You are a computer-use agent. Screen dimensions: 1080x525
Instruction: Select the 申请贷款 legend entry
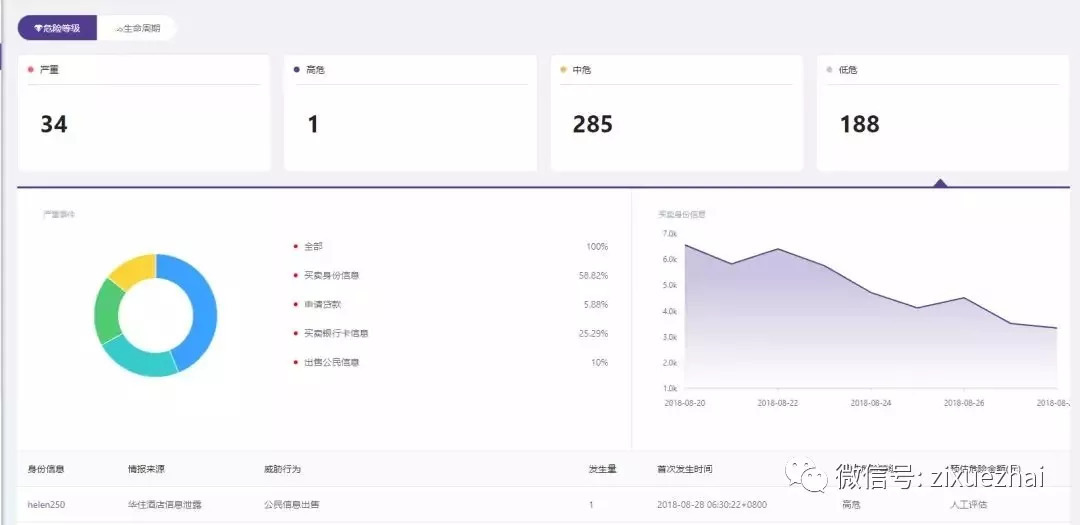point(322,304)
